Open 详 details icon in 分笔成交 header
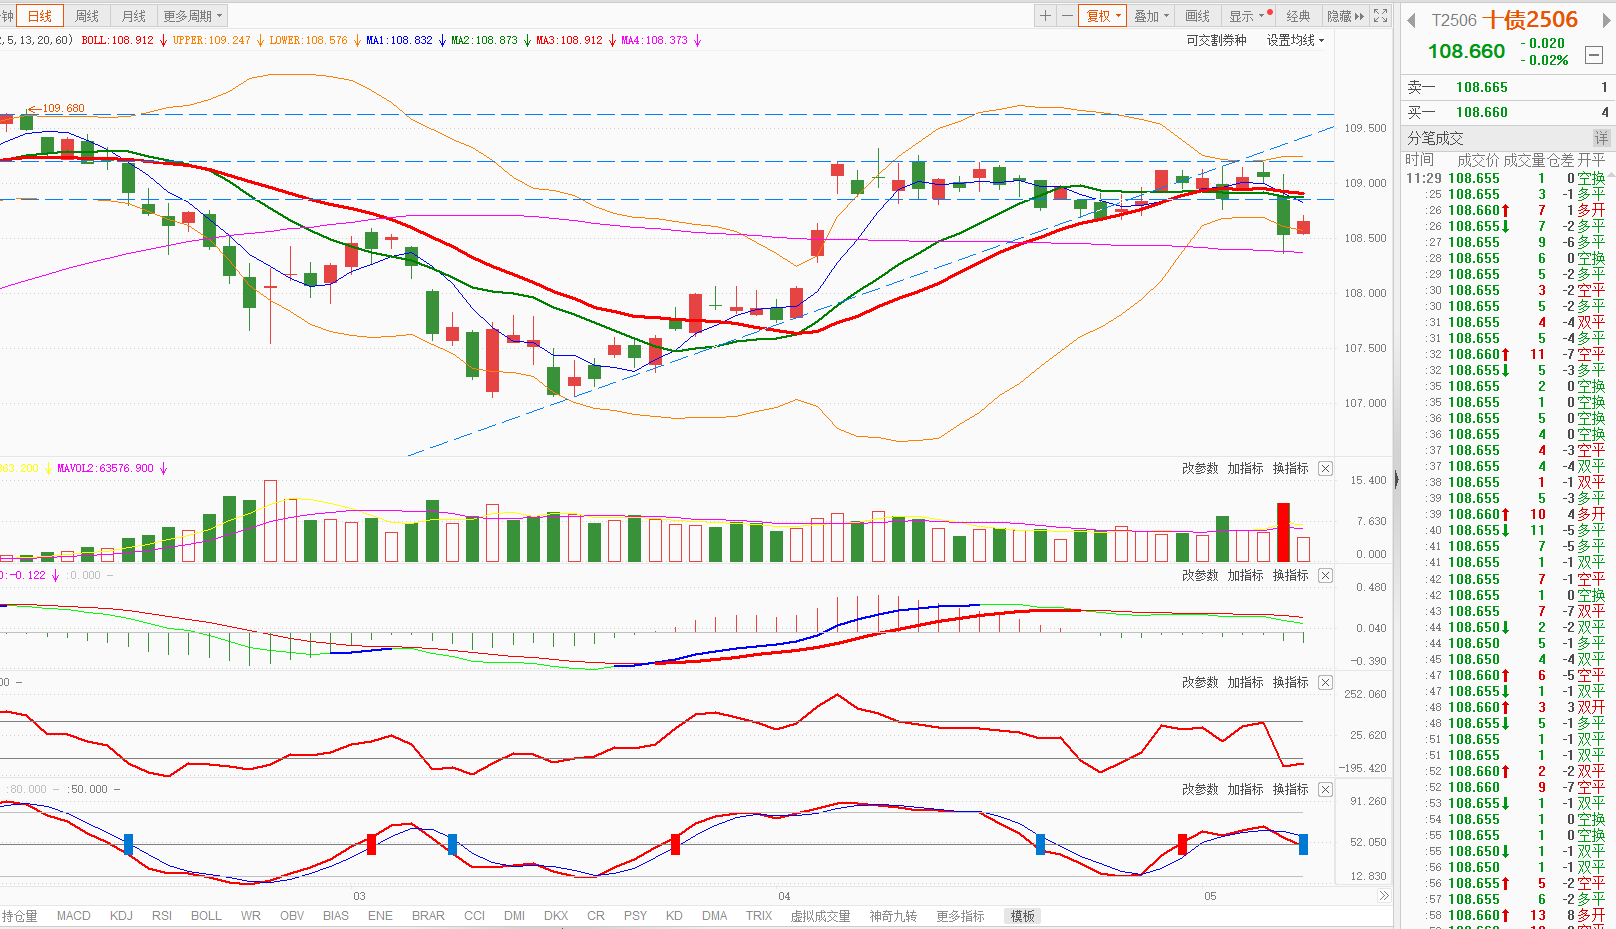The image size is (1616, 929). coord(1601,138)
